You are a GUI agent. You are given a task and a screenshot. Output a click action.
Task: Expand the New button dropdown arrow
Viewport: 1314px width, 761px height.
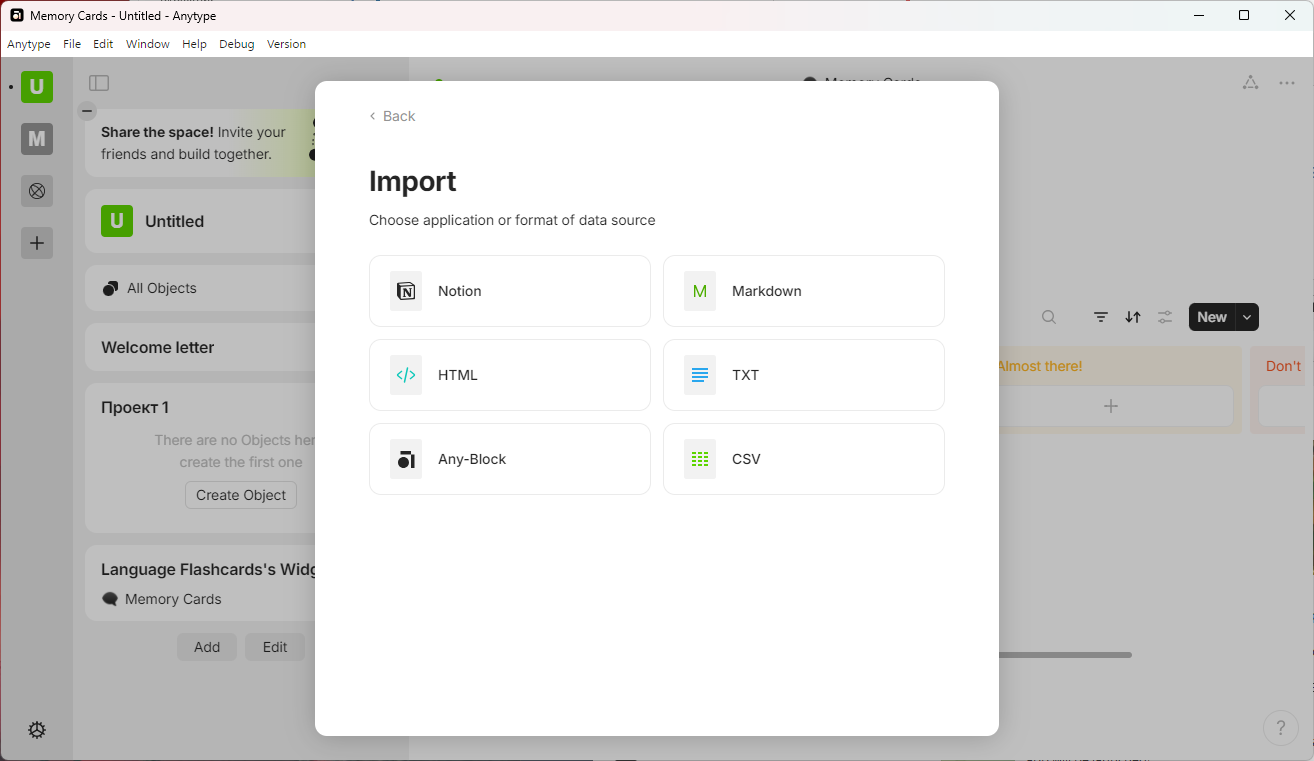(x=1247, y=317)
